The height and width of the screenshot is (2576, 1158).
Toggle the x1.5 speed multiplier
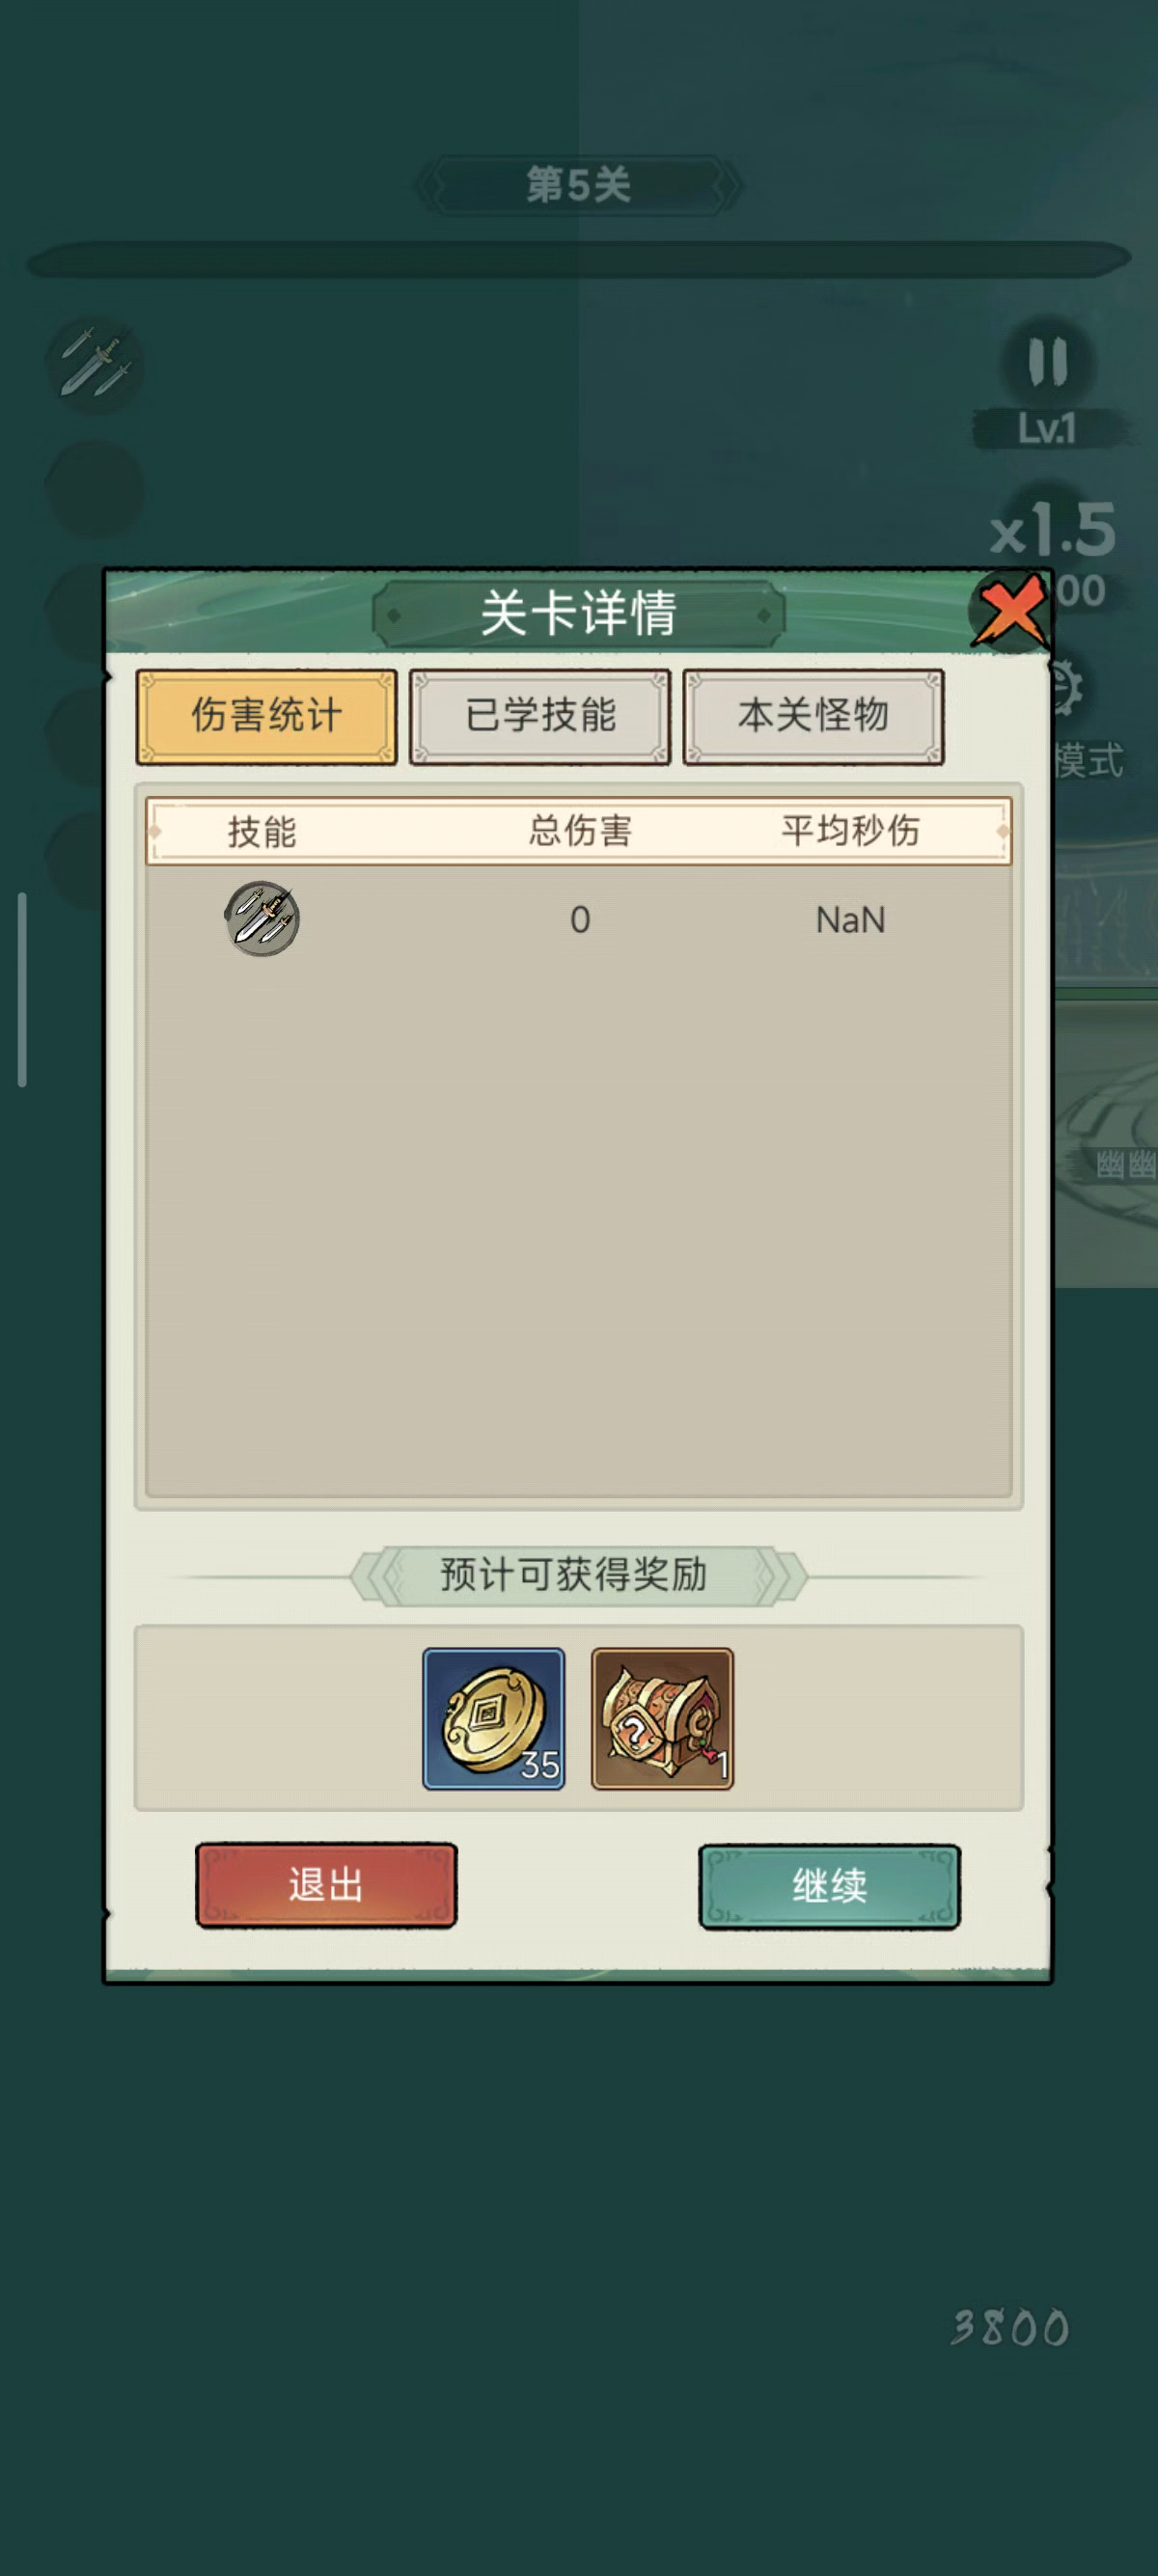[1053, 529]
